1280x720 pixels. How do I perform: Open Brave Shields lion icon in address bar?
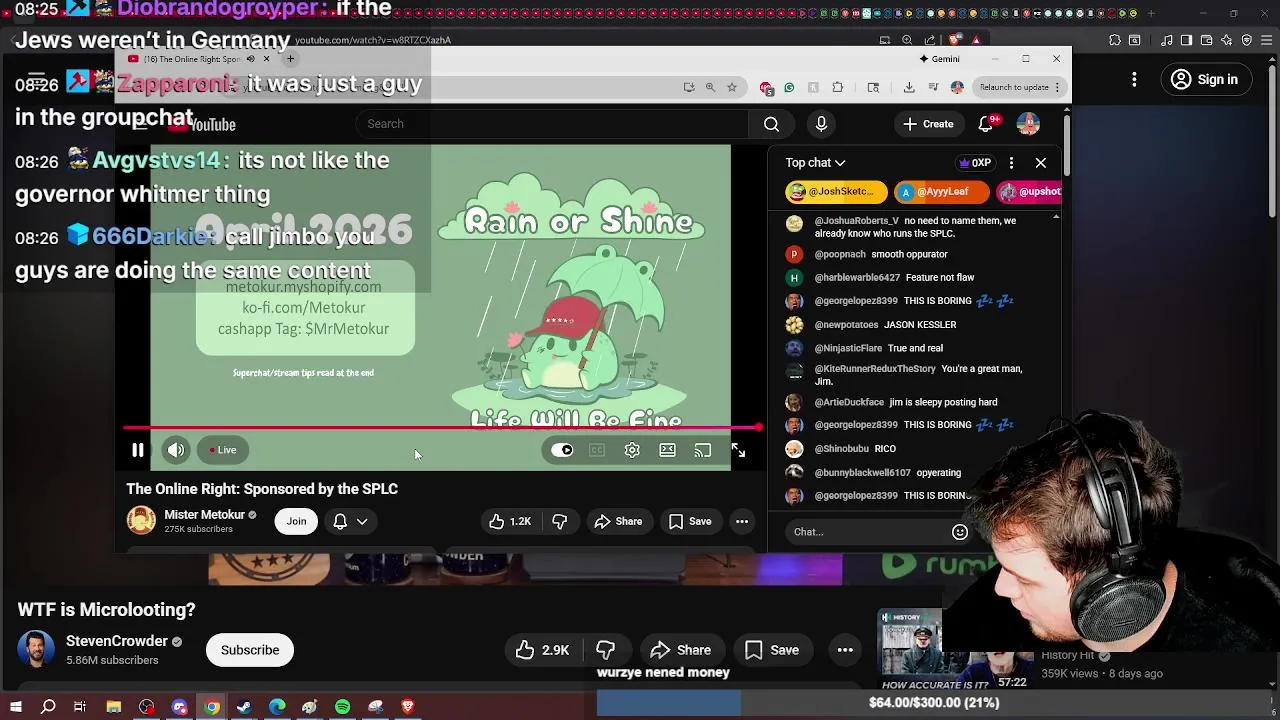pyautogui.click(x=955, y=40)
